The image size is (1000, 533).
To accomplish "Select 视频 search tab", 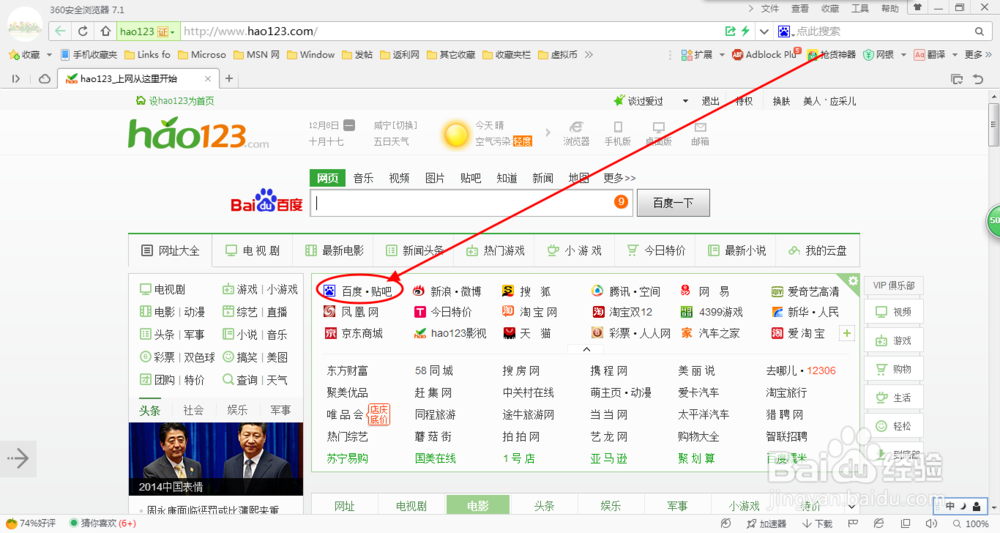I will [x=399, y=179].
